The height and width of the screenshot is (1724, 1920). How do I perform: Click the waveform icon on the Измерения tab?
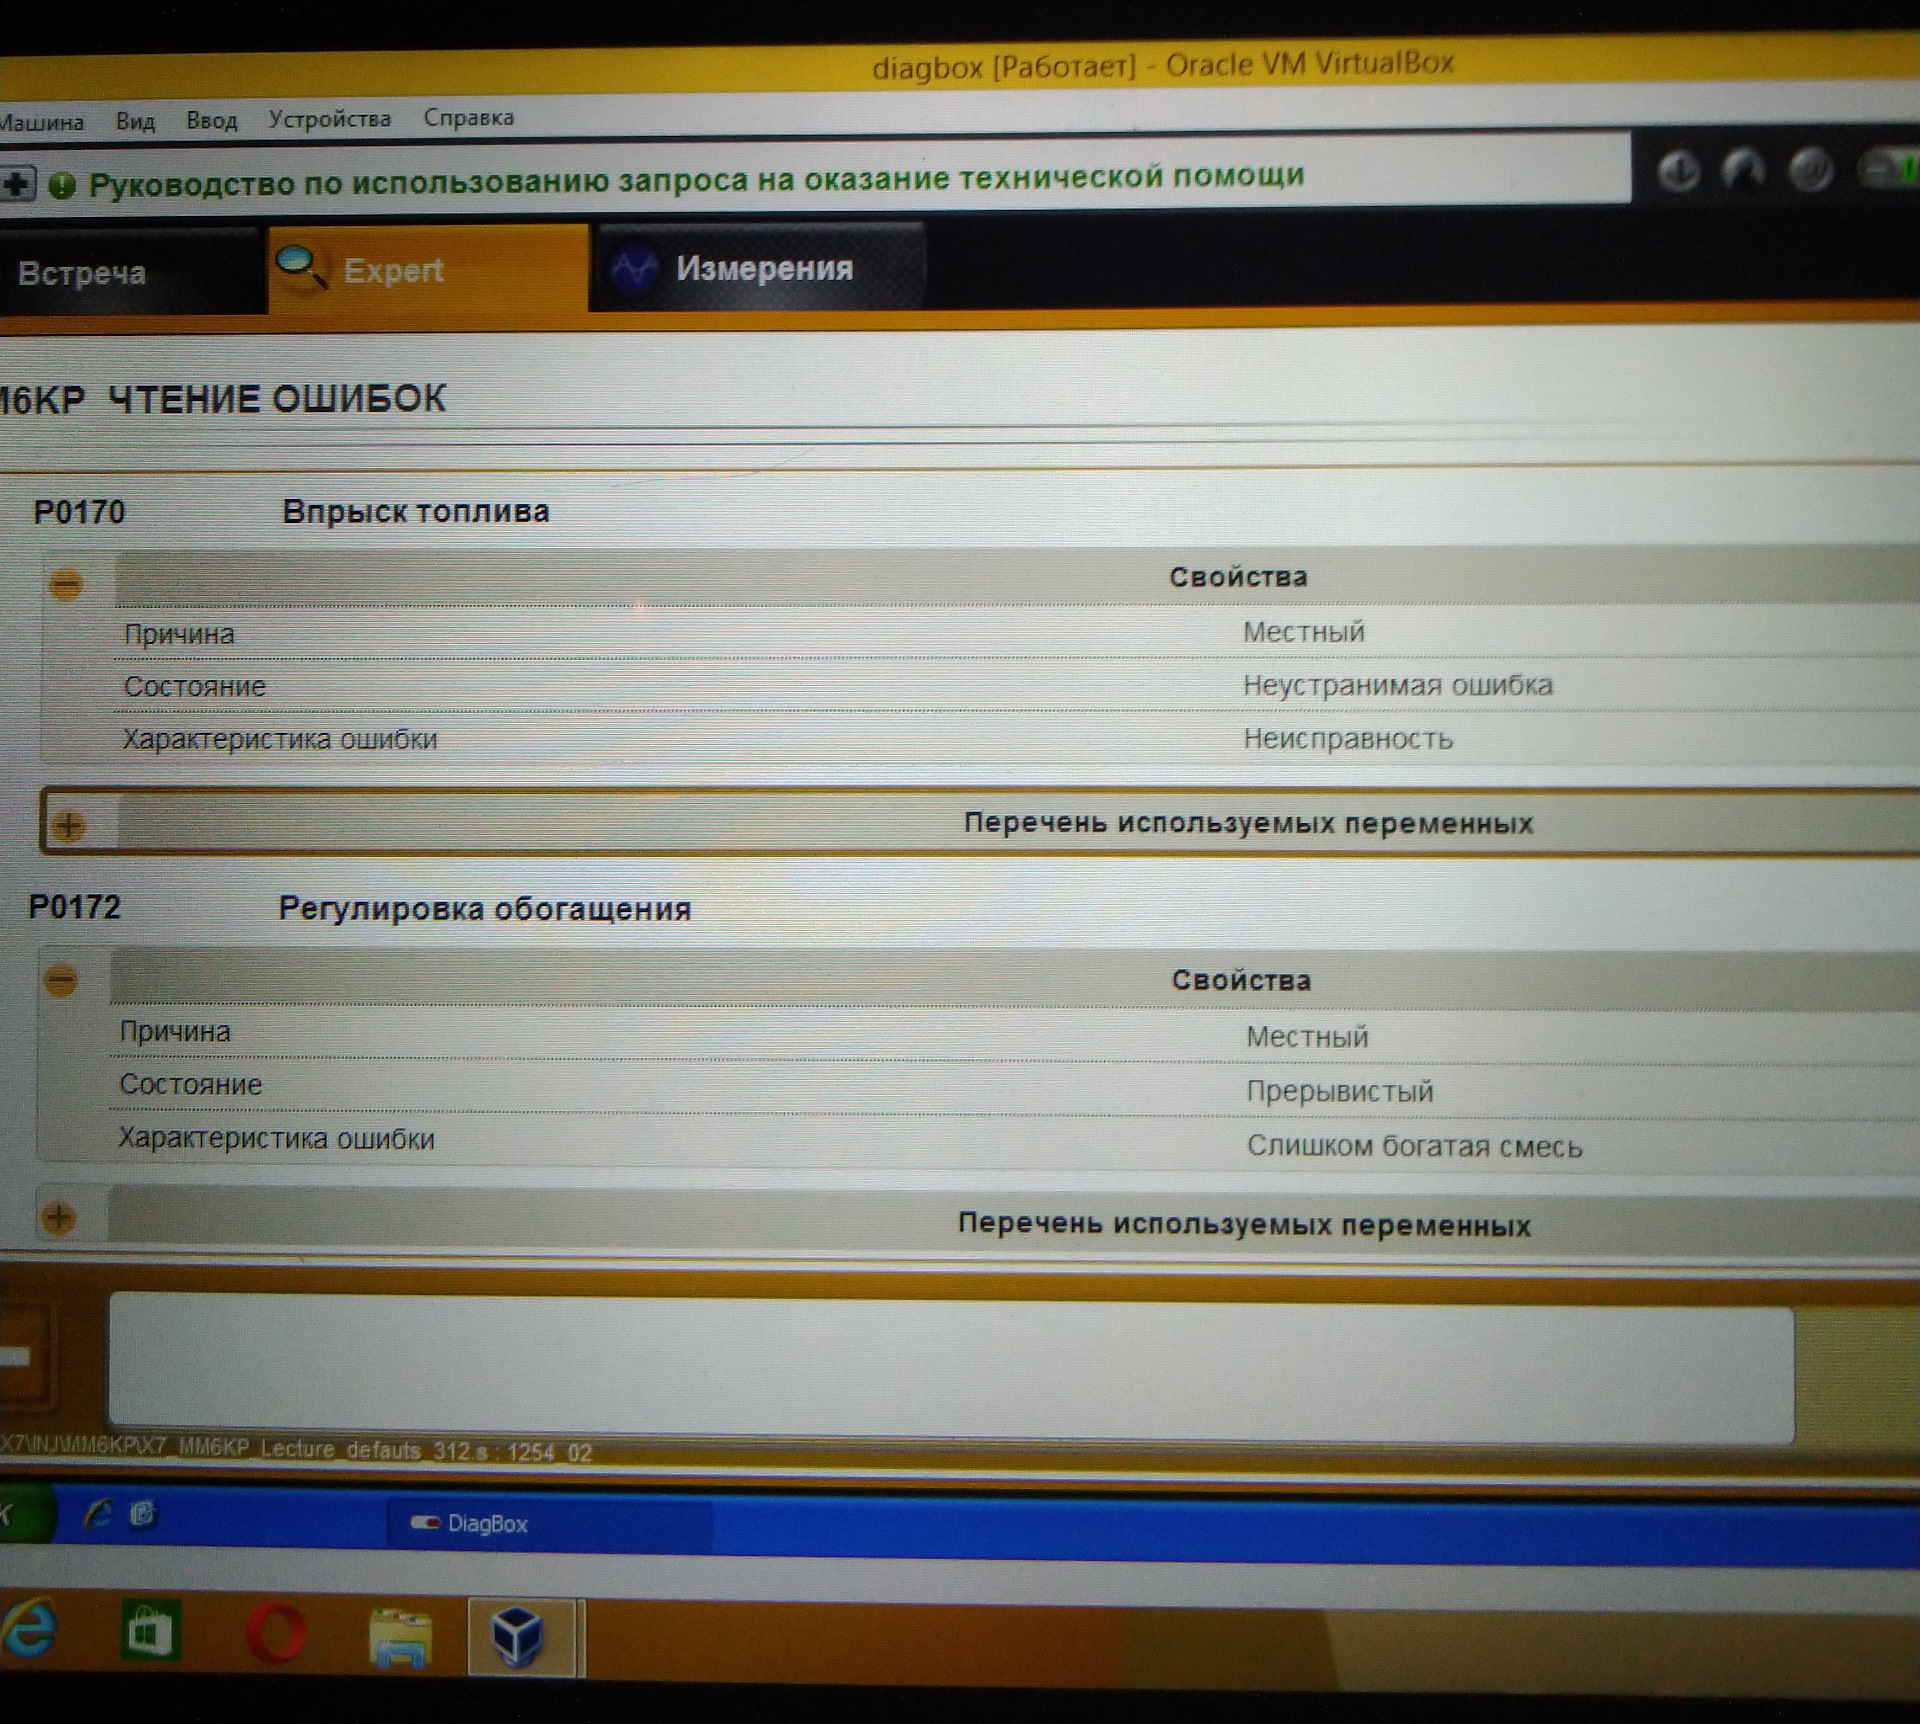coord(634,269)
